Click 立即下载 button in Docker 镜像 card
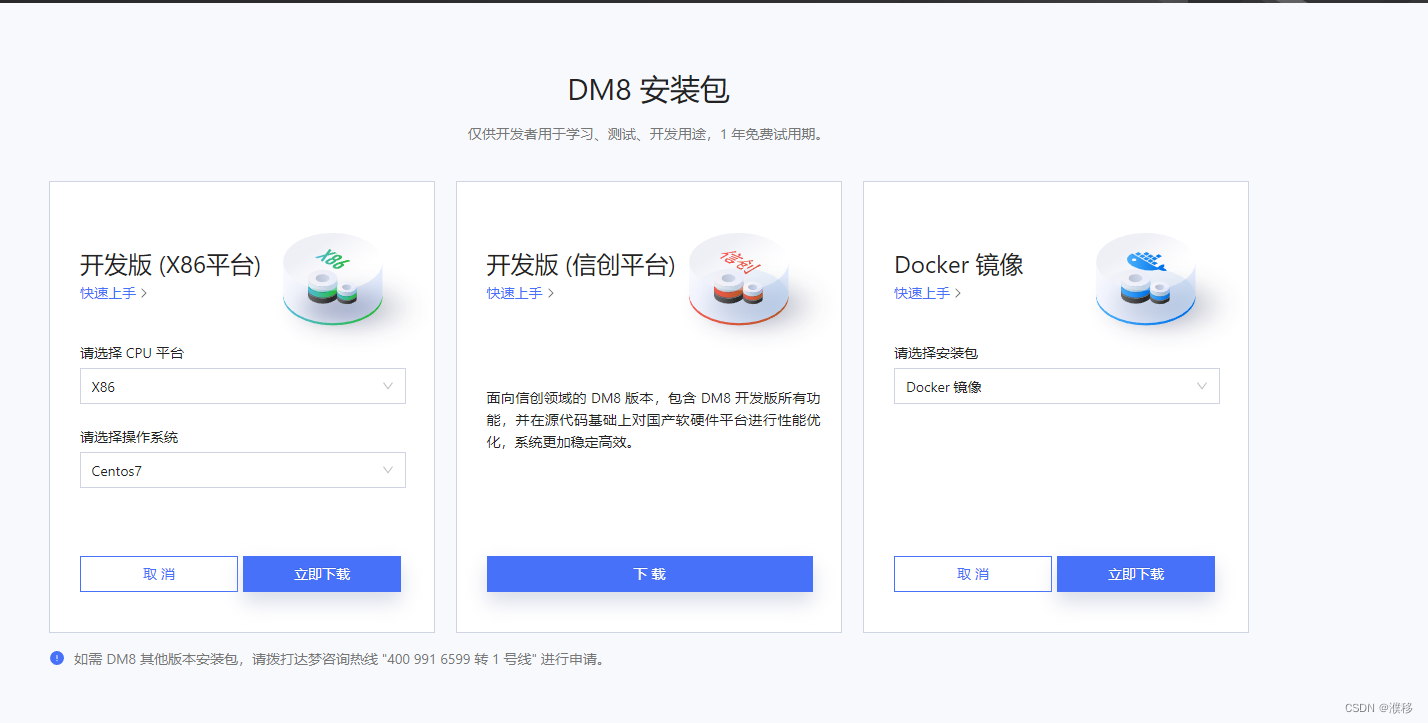Viewport: 1428px width, 723px height. coord(1136,574)
